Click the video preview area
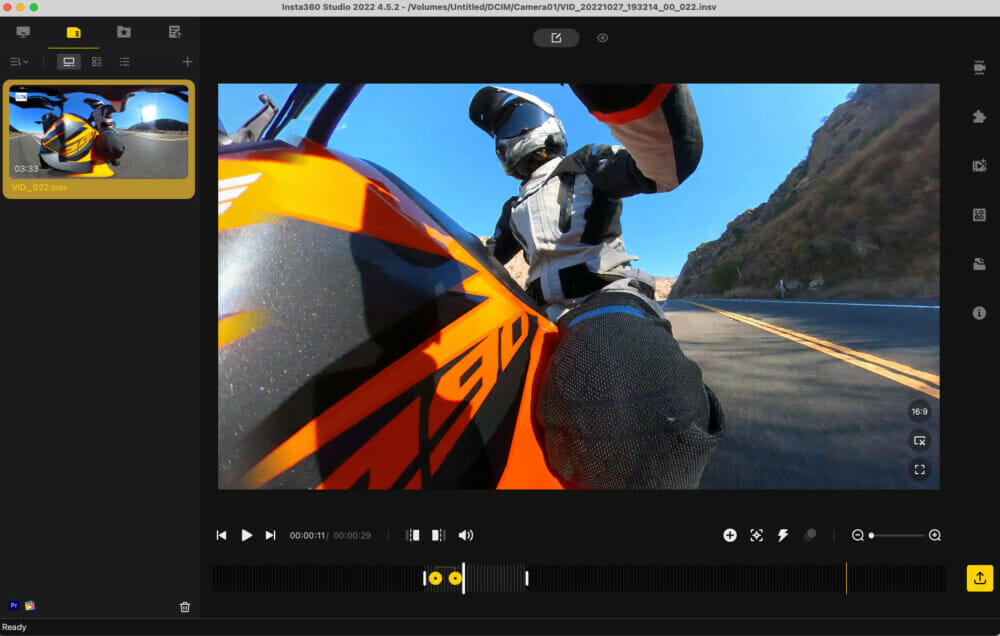Screen dimensions: 1000x636 point(578,286)
